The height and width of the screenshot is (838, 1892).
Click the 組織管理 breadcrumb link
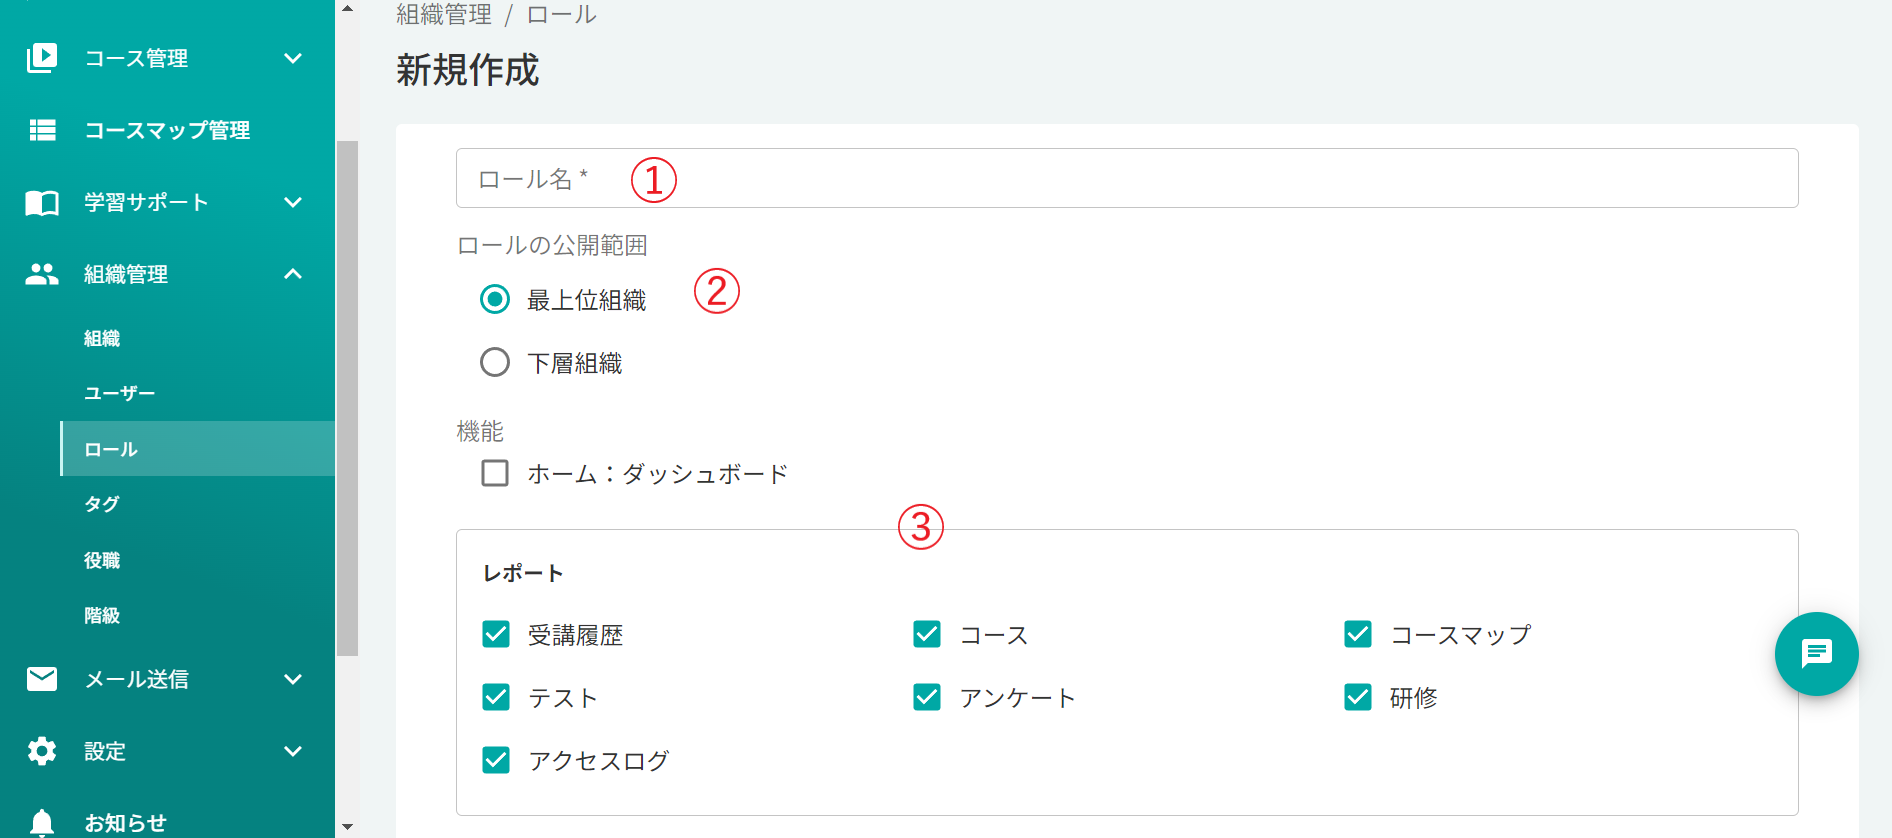tap(444, 14)
